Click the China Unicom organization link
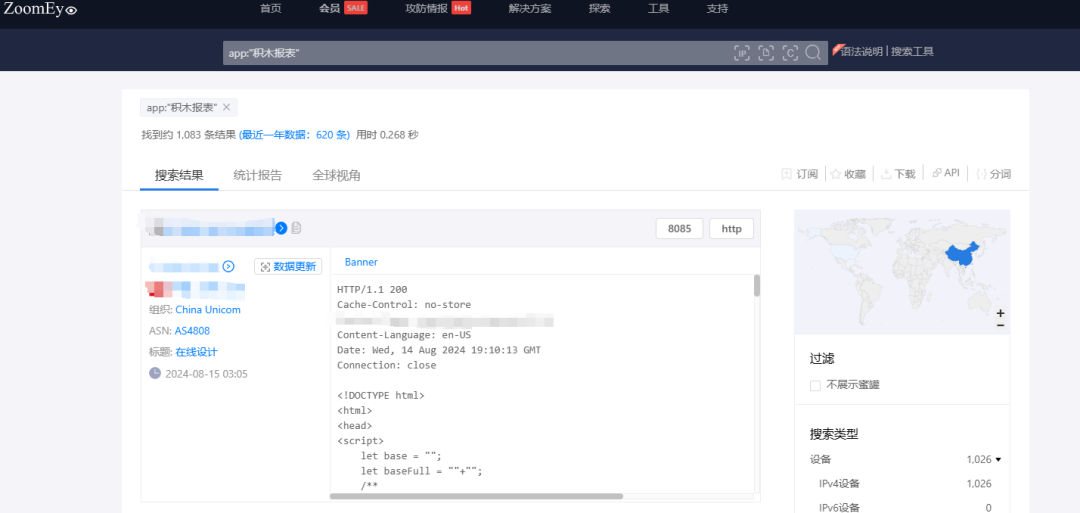Viewport: 1080px width, 513px height. click(x=208, y=310)
